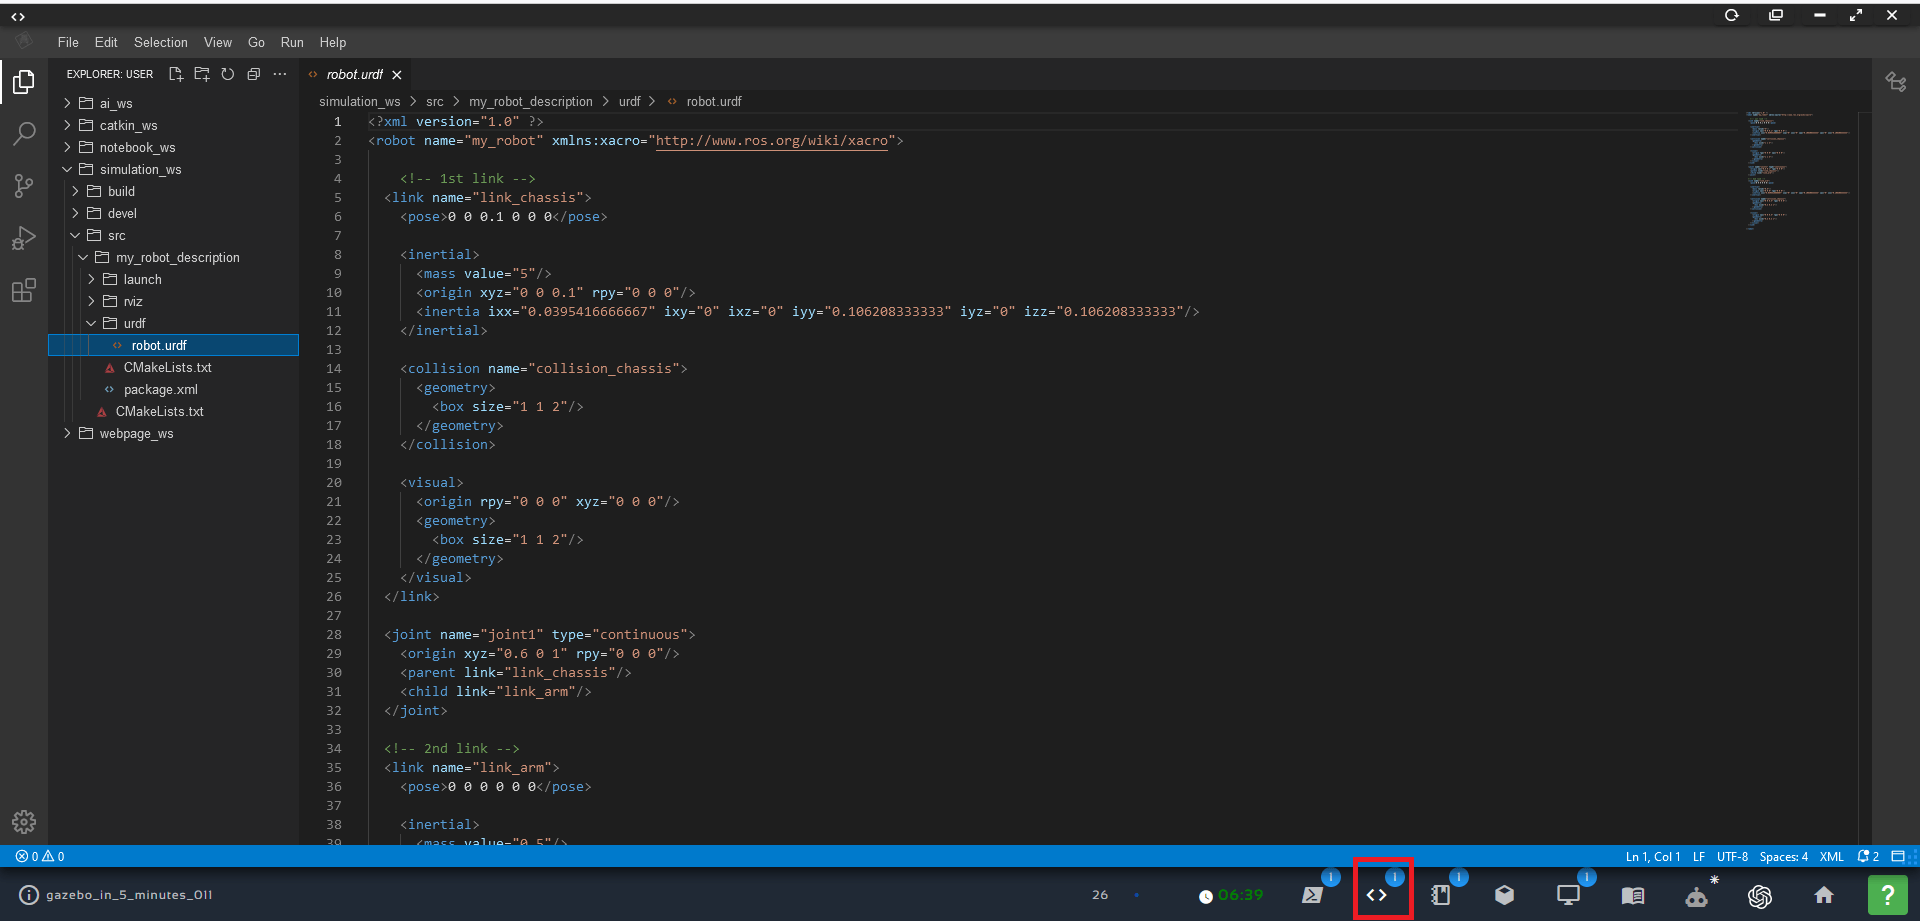
Task: Select the robot.urdf editor tab
Action: point(355,74)
